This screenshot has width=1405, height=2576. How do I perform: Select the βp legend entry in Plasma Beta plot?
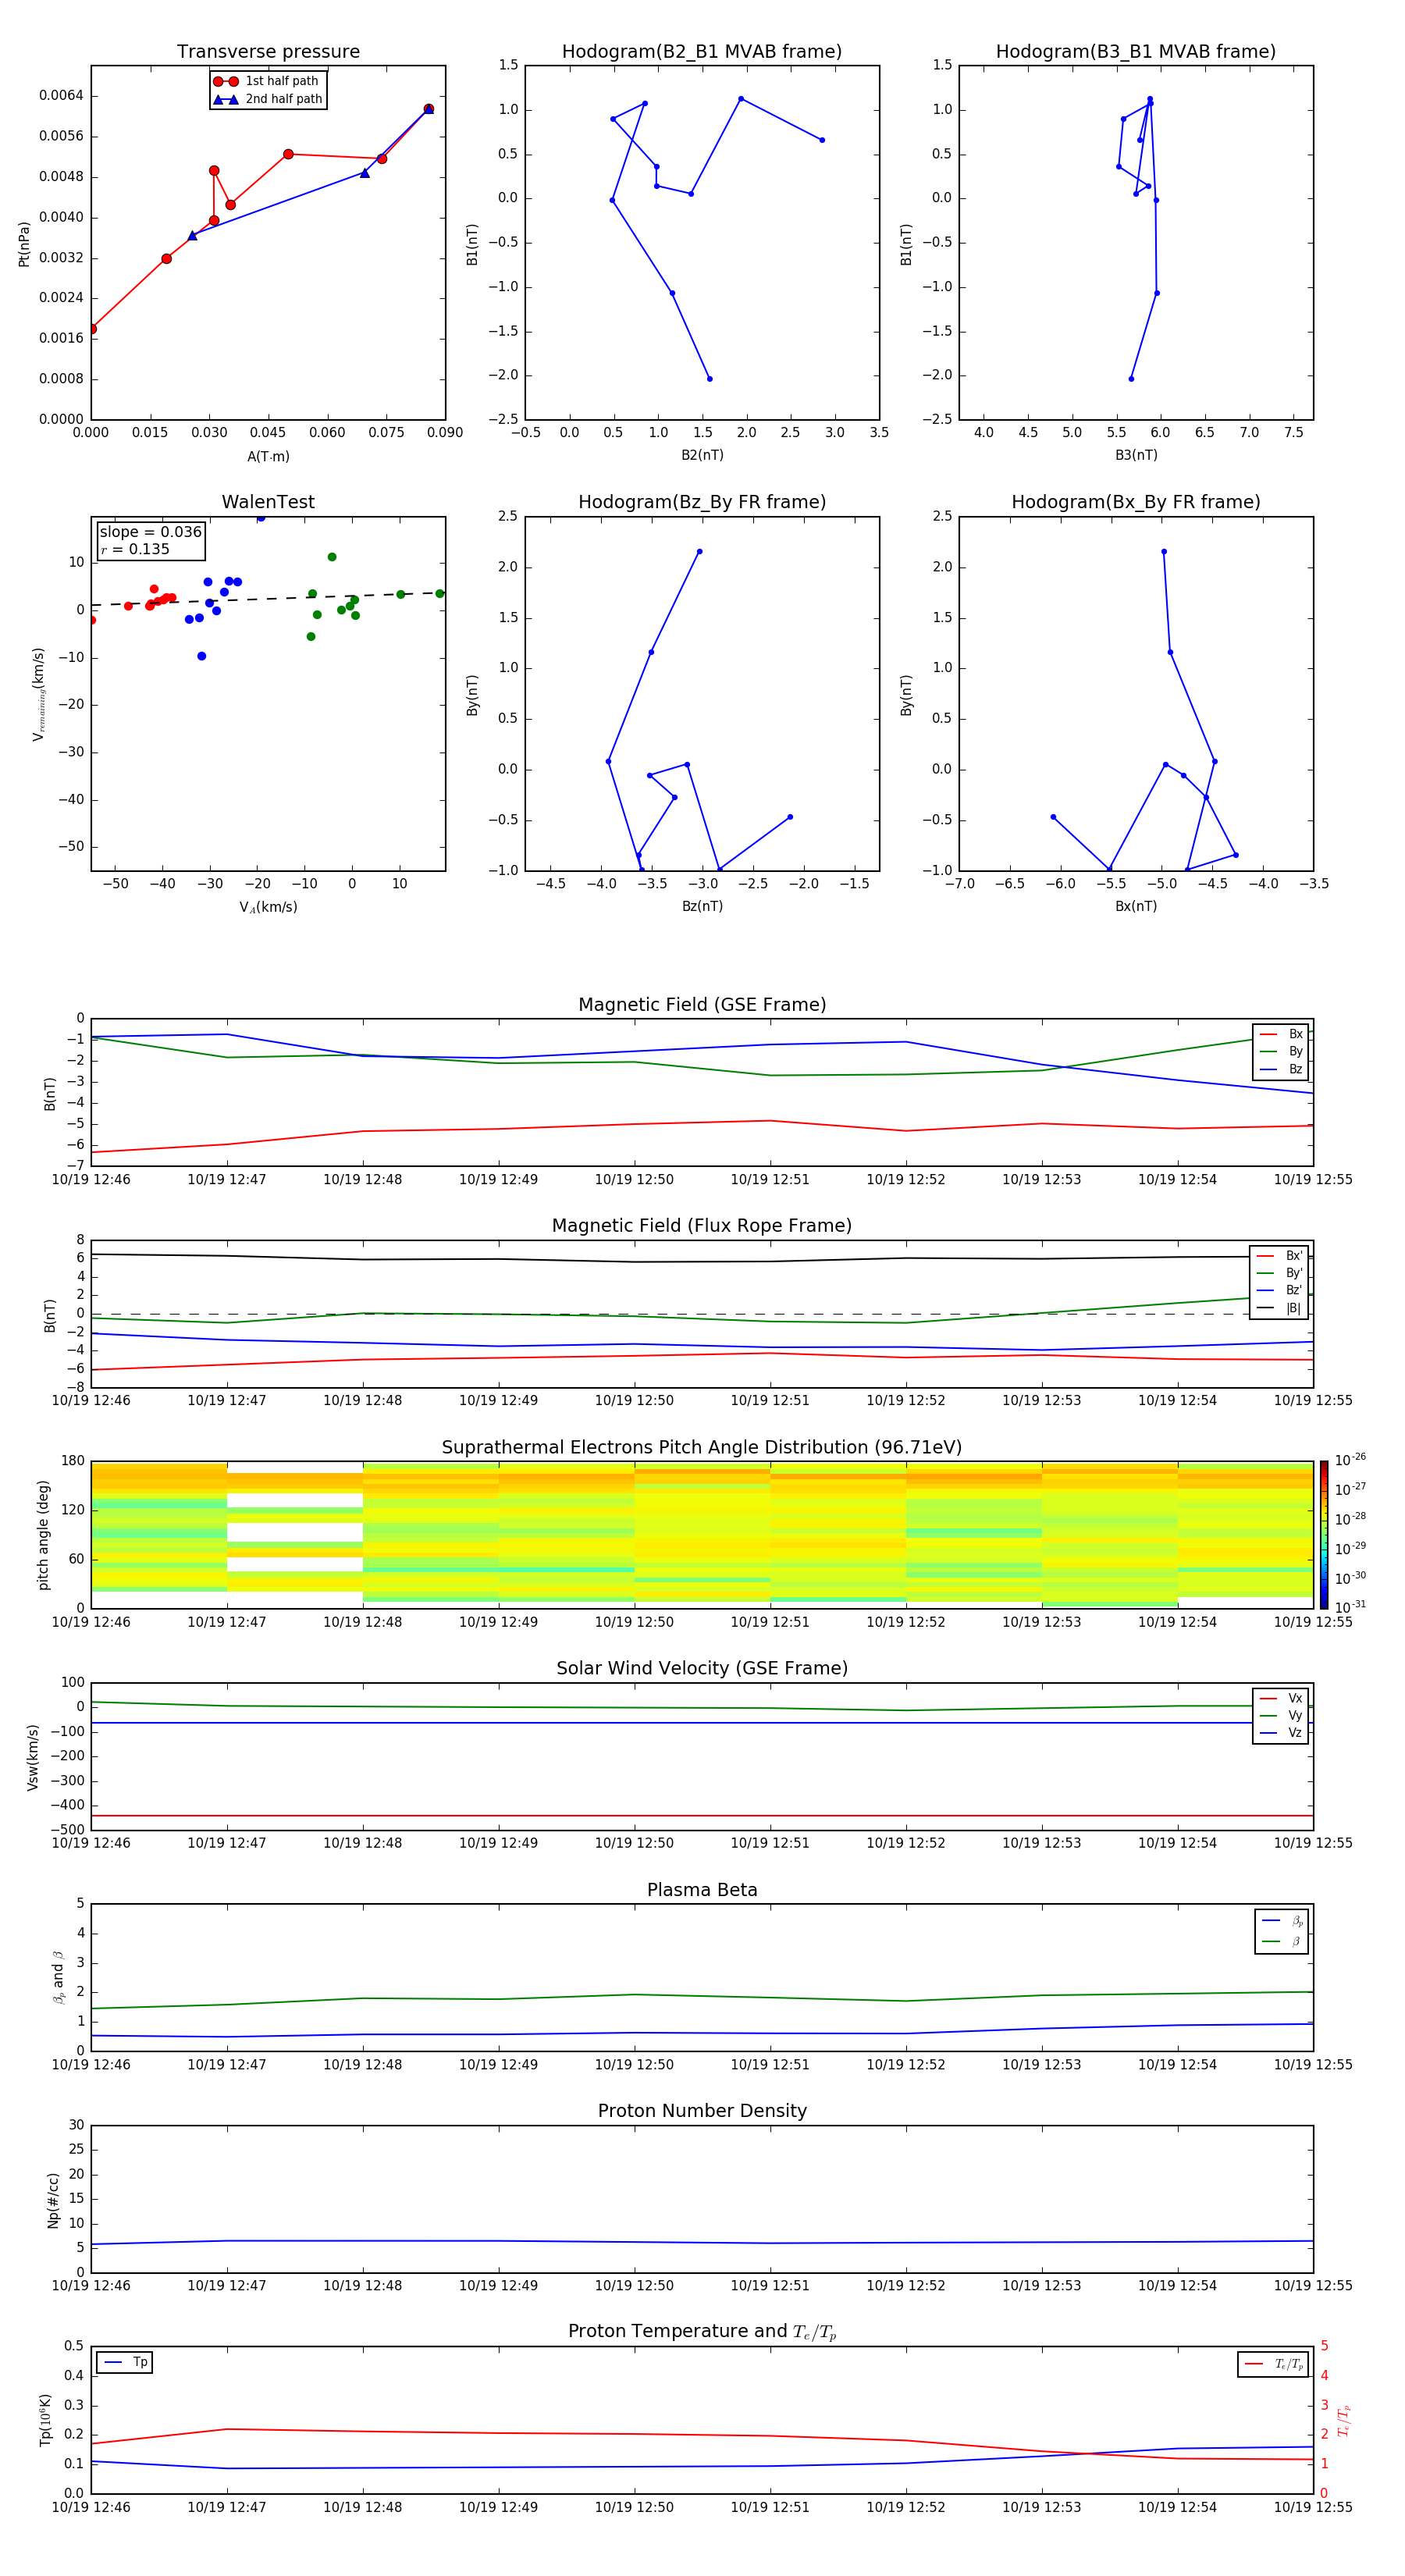(x=1282, y=1921)
